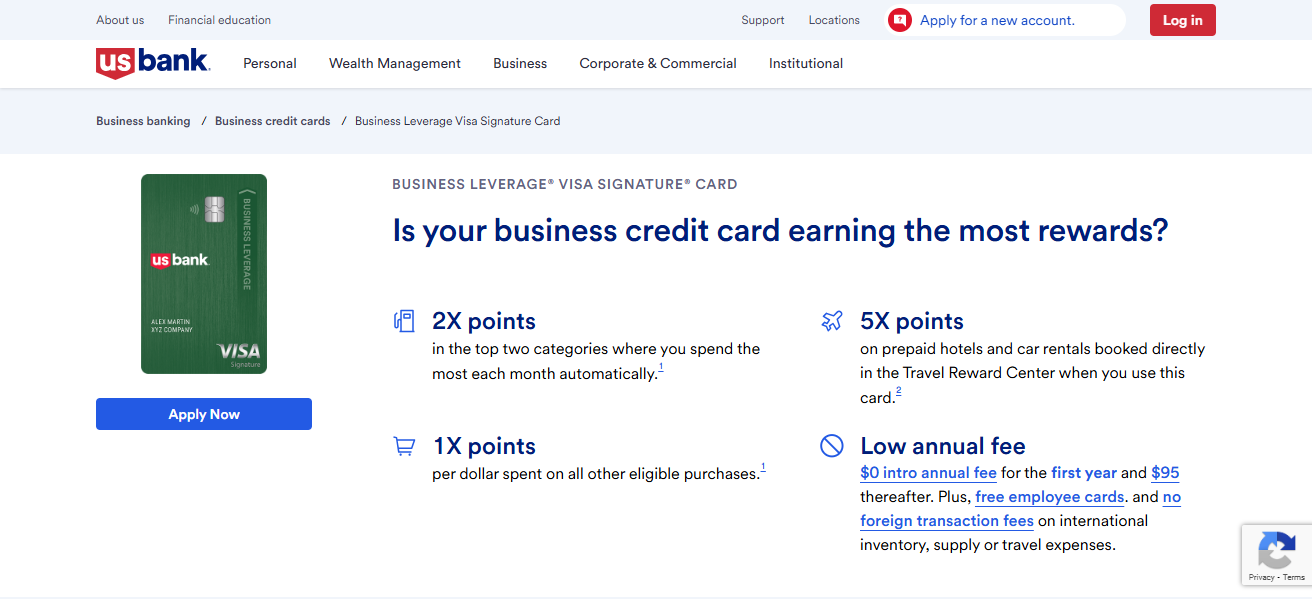
Task: Click the 'Low annual fee' heading
Action: tap(943, 446)
